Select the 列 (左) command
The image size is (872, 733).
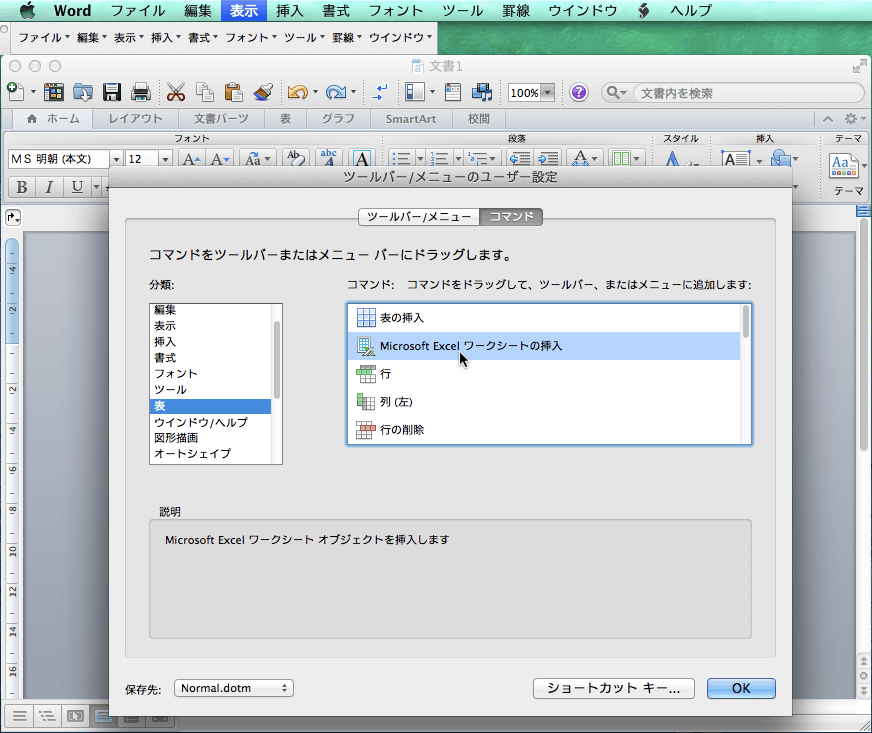[544, 402]
